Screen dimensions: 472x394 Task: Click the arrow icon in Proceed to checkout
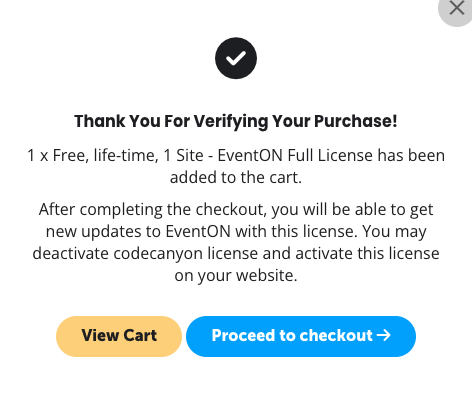point(384,335)
